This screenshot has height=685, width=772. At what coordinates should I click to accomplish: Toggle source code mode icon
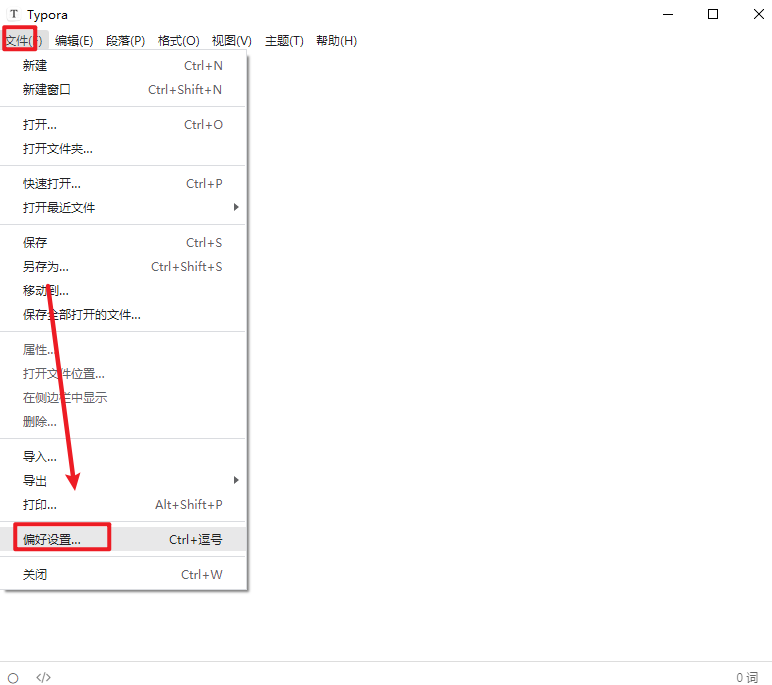[43, 677]
